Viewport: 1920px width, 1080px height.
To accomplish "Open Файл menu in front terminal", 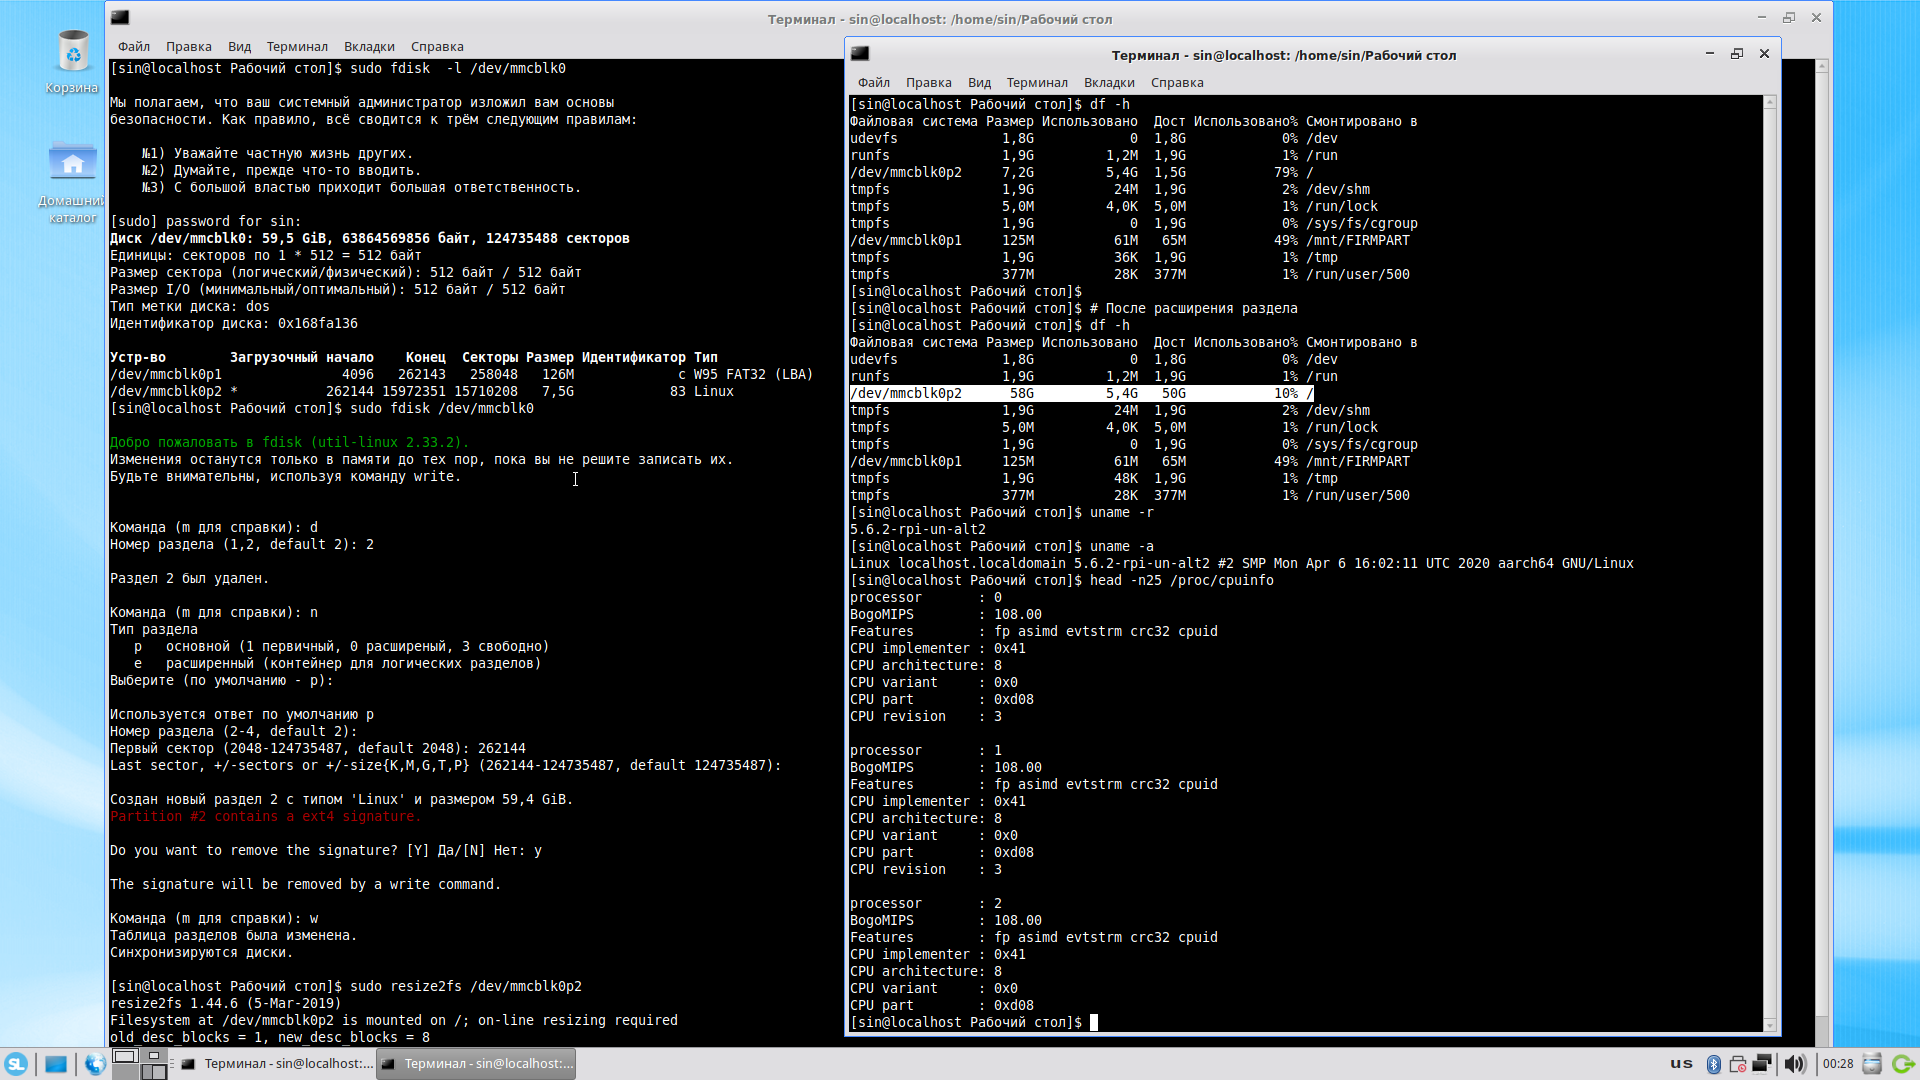I will point(873,83).
